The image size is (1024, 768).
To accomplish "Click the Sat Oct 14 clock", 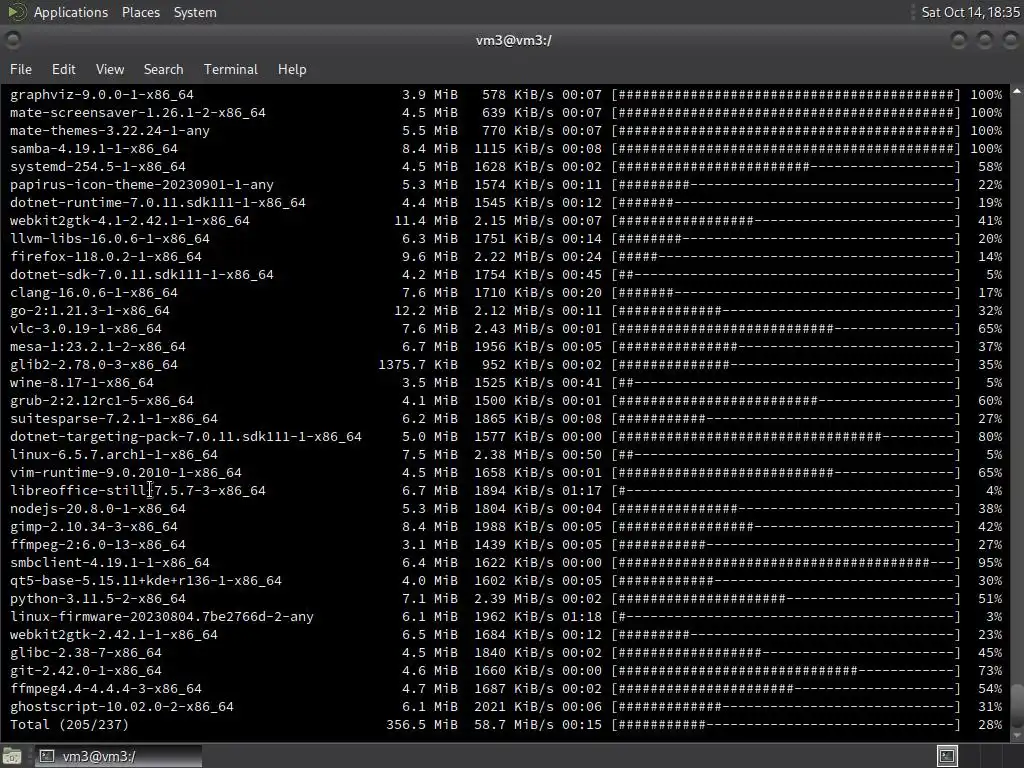I will 970,12.
